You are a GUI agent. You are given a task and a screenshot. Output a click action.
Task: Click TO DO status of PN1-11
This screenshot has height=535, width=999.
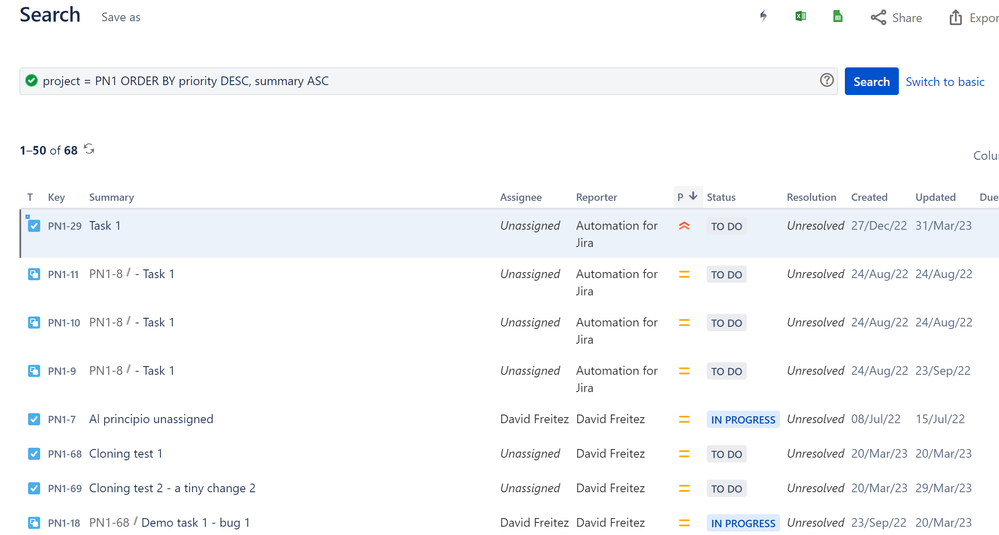pyautogui.click(x=726, y=275)
